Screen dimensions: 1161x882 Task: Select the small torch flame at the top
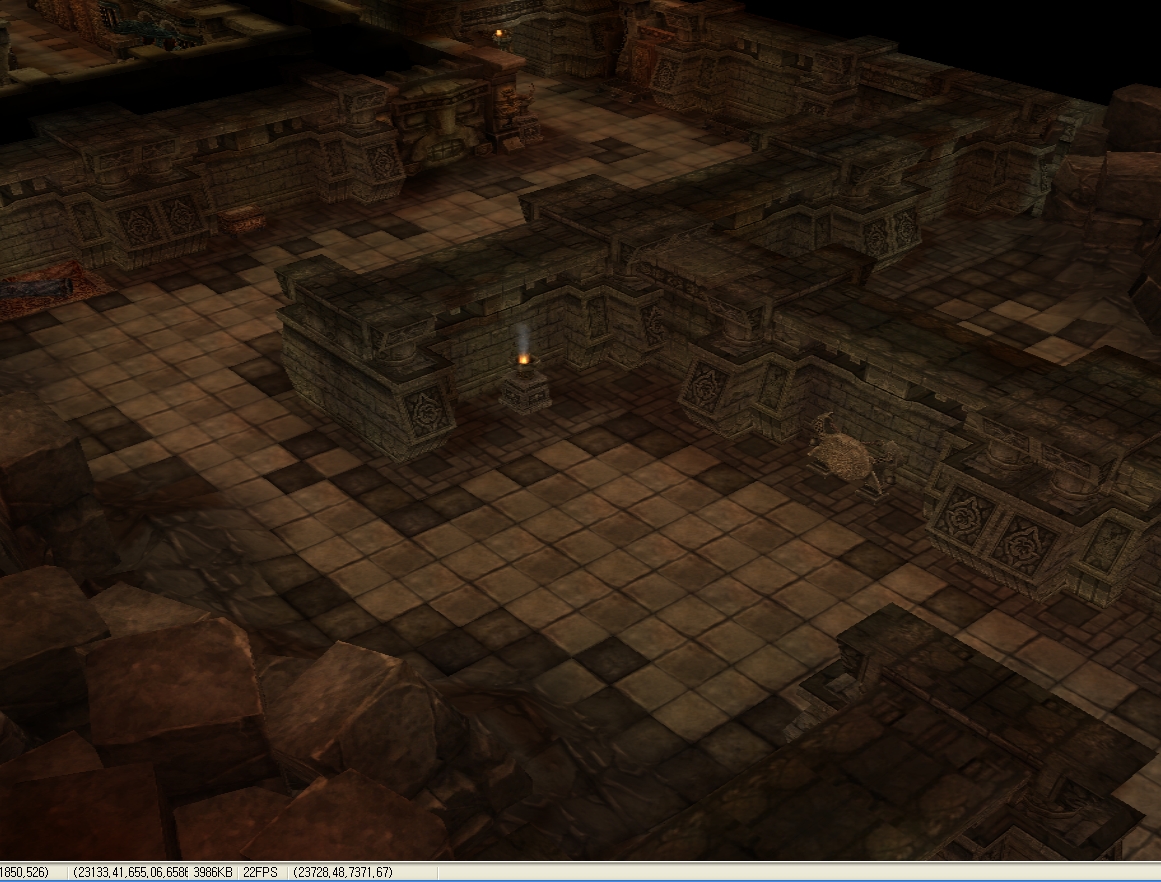pos(499,35)
